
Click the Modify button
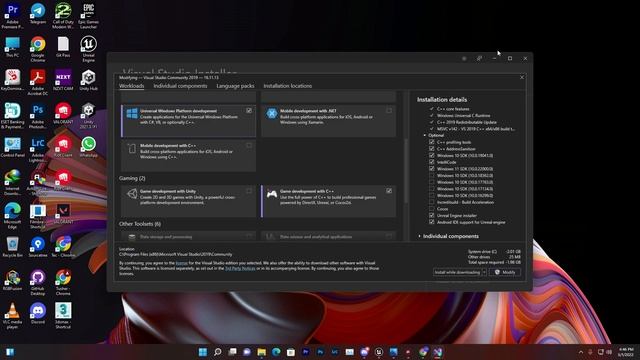tap(505, 272)
